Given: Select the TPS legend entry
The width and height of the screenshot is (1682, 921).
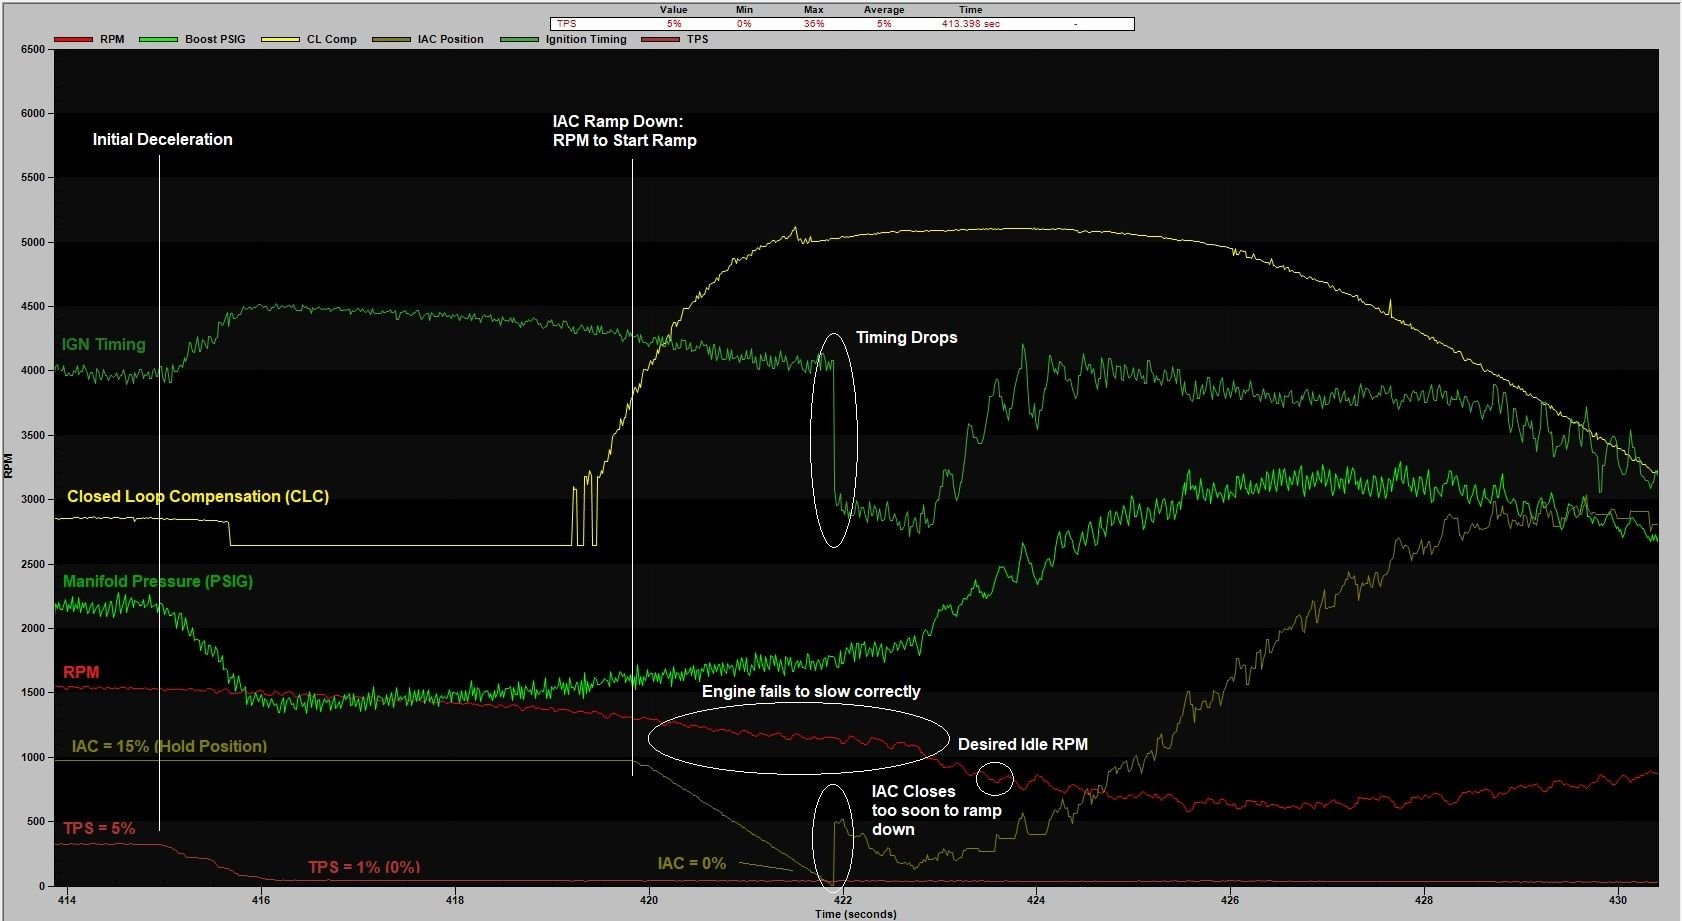Looking at the screenshot, I should tap(697, 40).
